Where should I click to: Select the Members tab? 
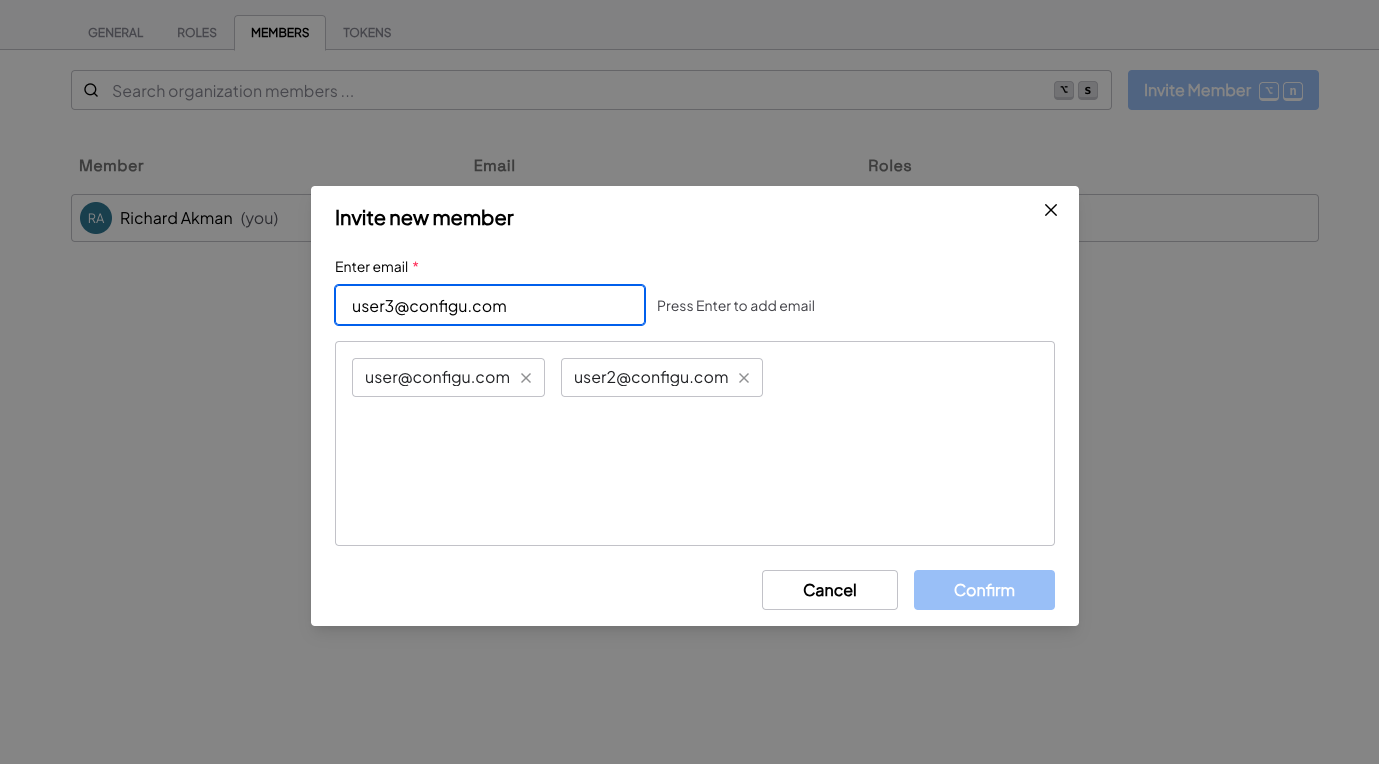tap(280, 33)
